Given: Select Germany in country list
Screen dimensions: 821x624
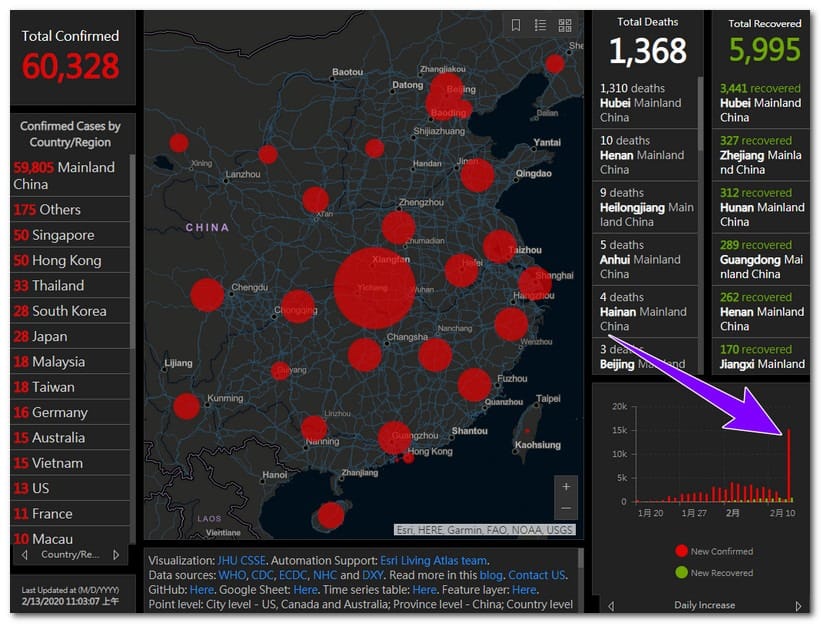Looking at the screenshot, I should pos(70,413).
